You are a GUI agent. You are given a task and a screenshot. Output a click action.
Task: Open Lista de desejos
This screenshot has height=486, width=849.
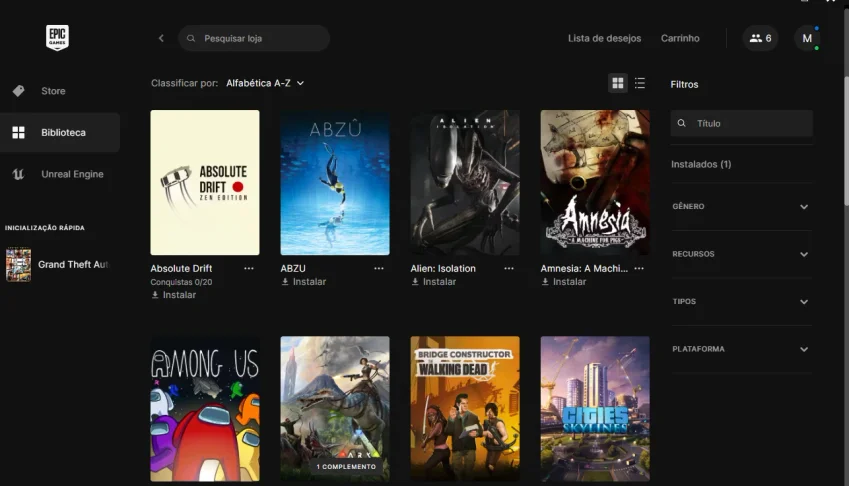tap(604, 38)
